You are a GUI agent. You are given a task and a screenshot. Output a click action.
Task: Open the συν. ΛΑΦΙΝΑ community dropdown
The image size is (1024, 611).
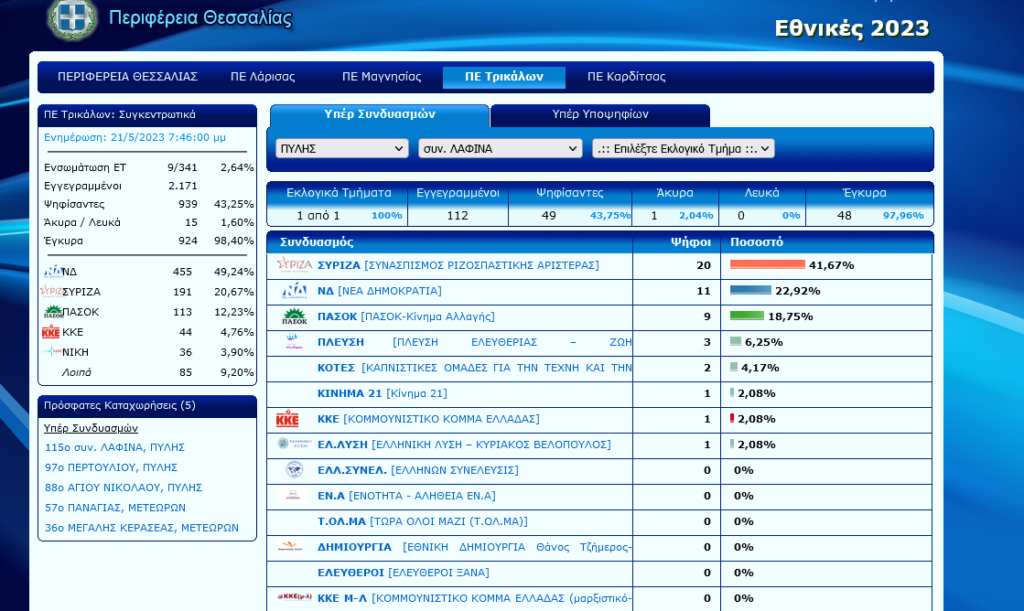coord(500,148)
